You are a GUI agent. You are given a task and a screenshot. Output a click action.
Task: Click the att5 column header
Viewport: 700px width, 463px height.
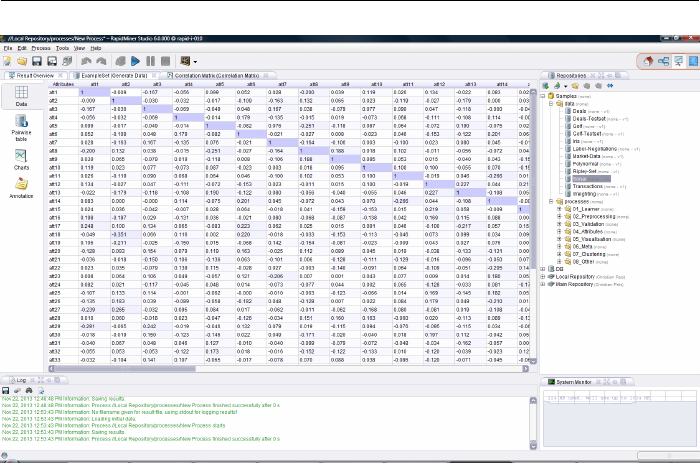219,85
